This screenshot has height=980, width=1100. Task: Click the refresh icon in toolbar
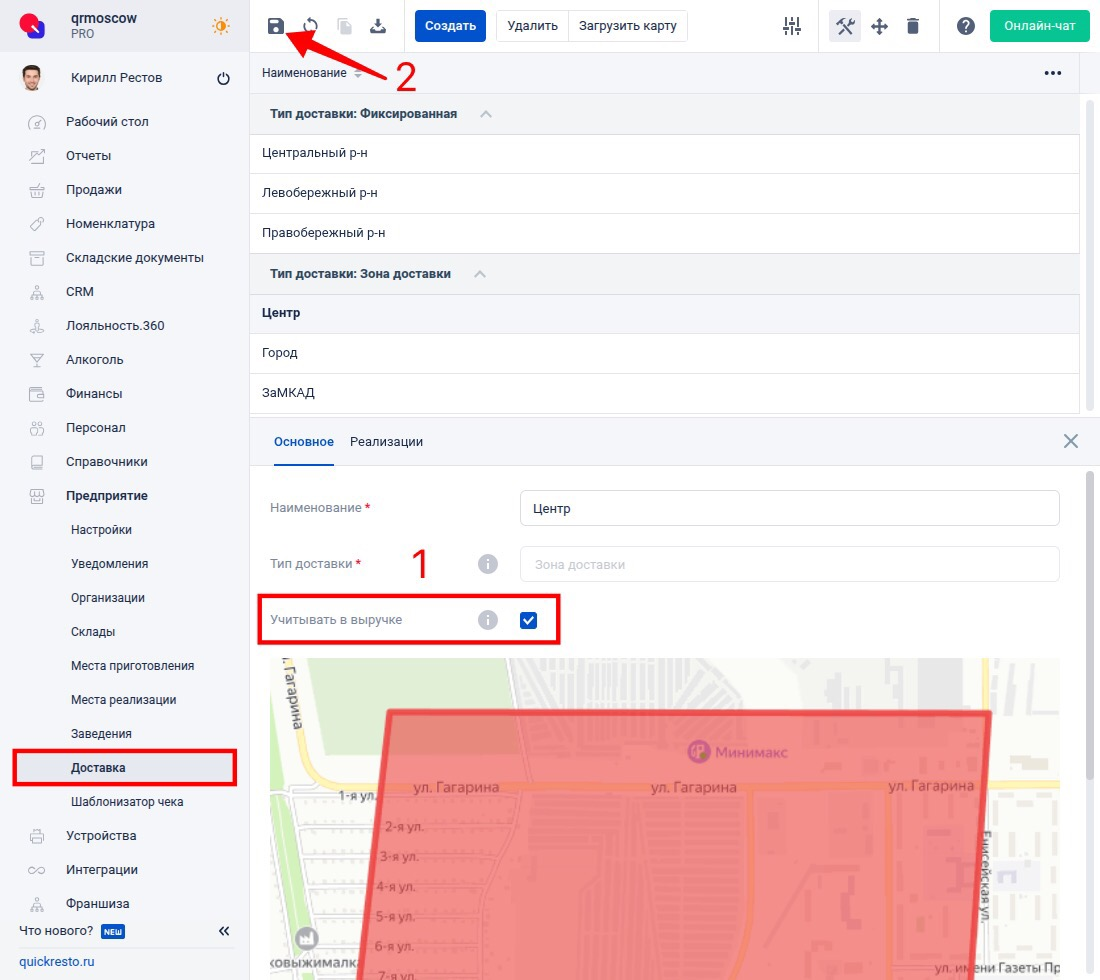(x=310, y=26)
